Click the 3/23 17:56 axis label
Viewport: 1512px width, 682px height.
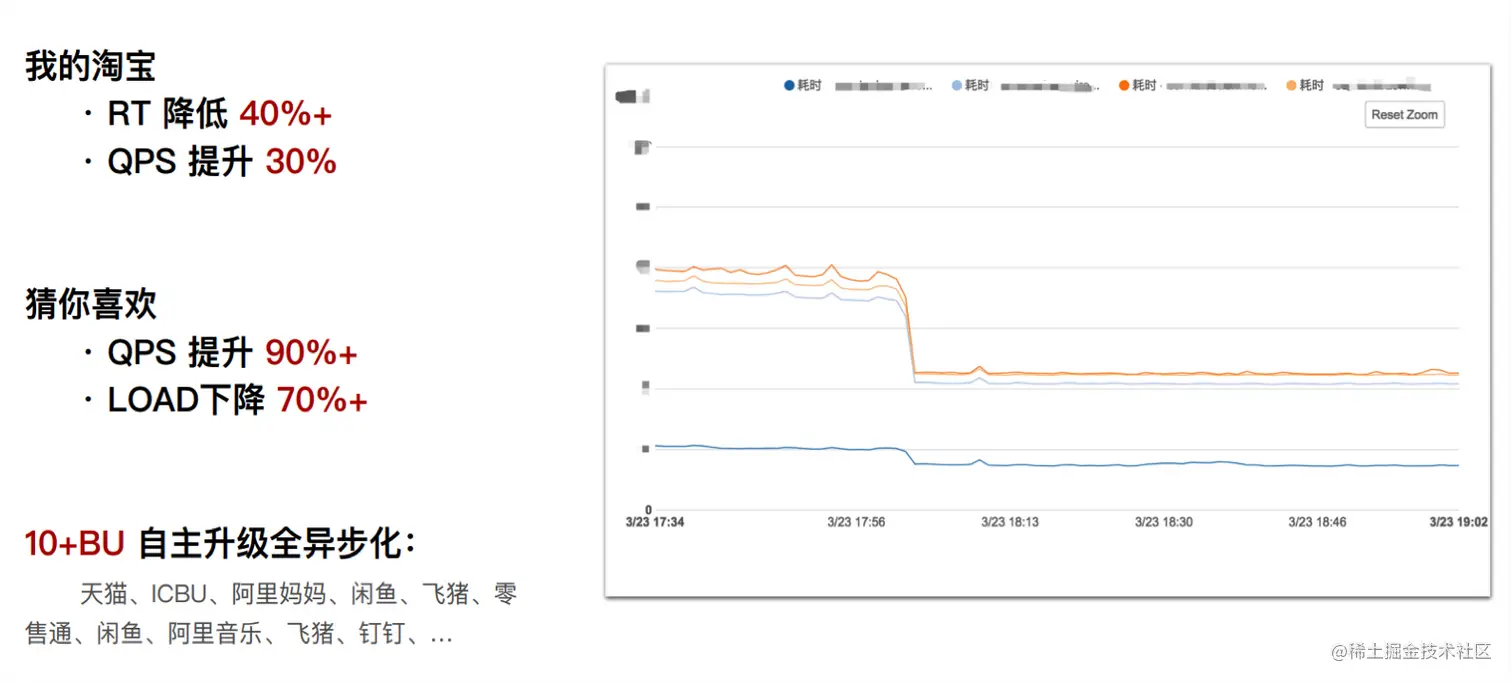[x=856, y=522]
